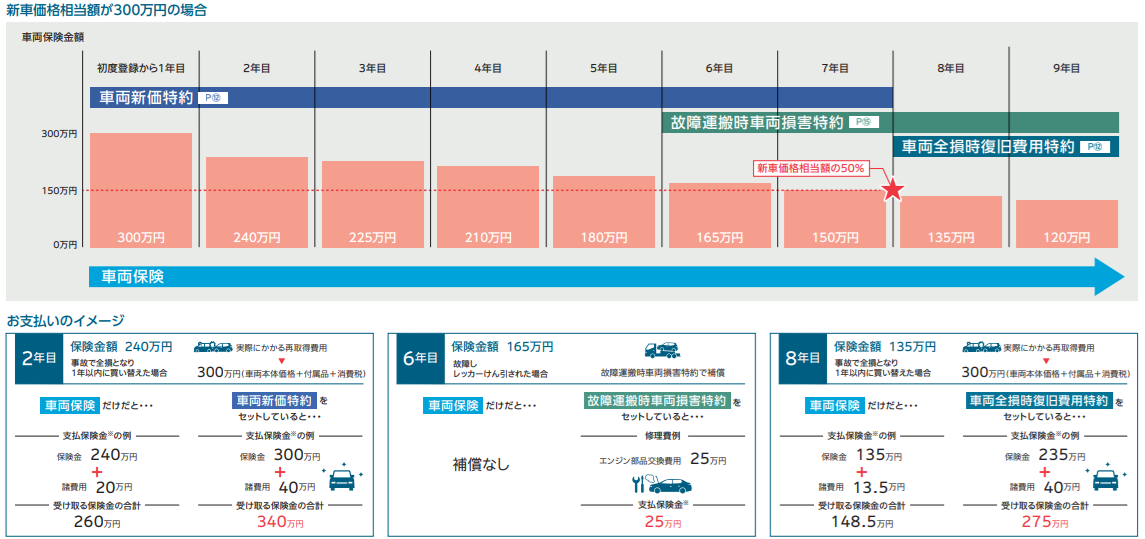Click the 300万円 salmon bar in the chart
This screenshot has width=1145, height=539.
(x=141, y=190)
